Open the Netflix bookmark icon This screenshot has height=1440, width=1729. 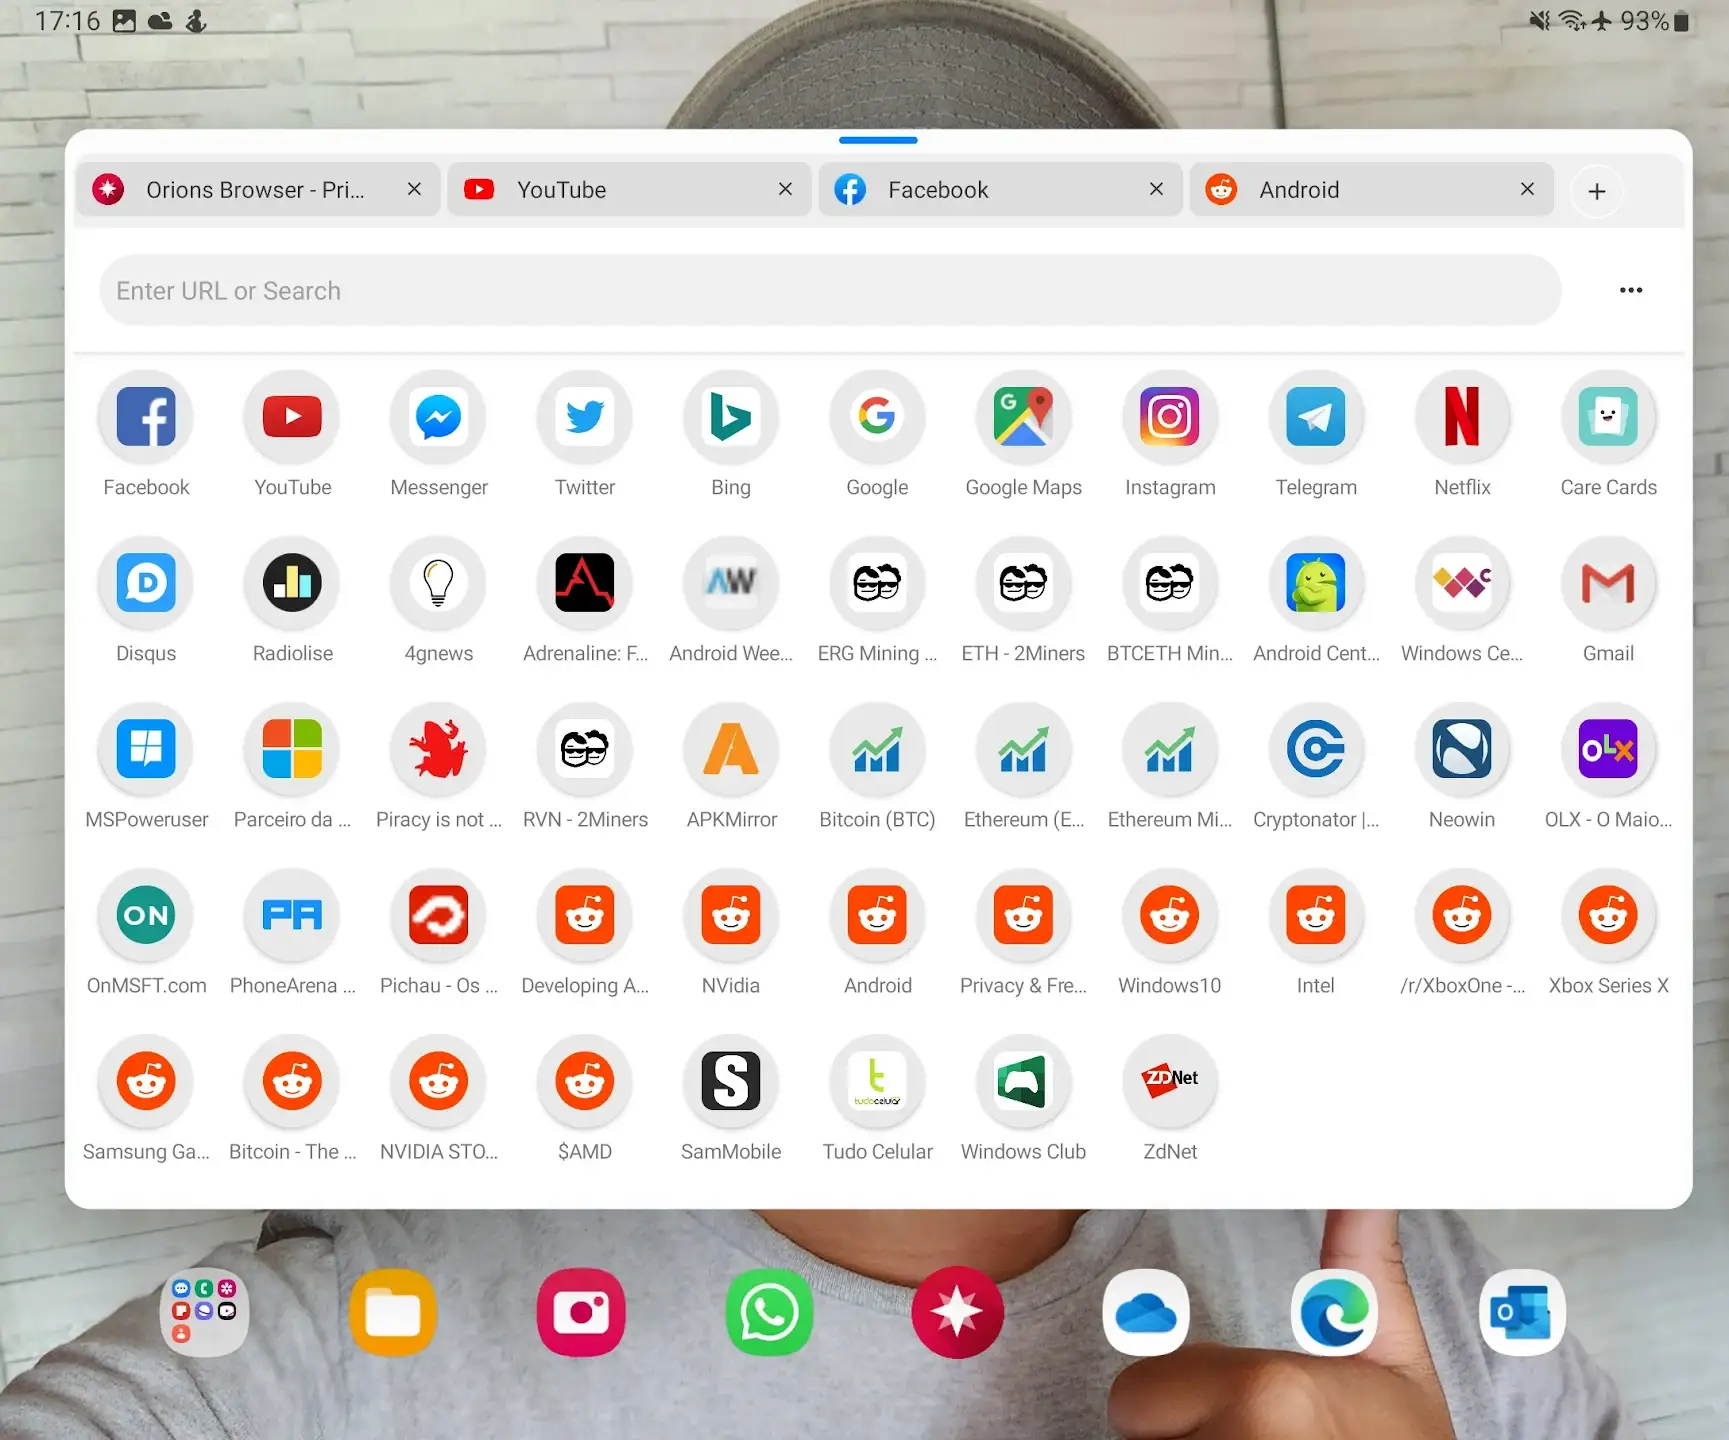(x=1461, y=417)
